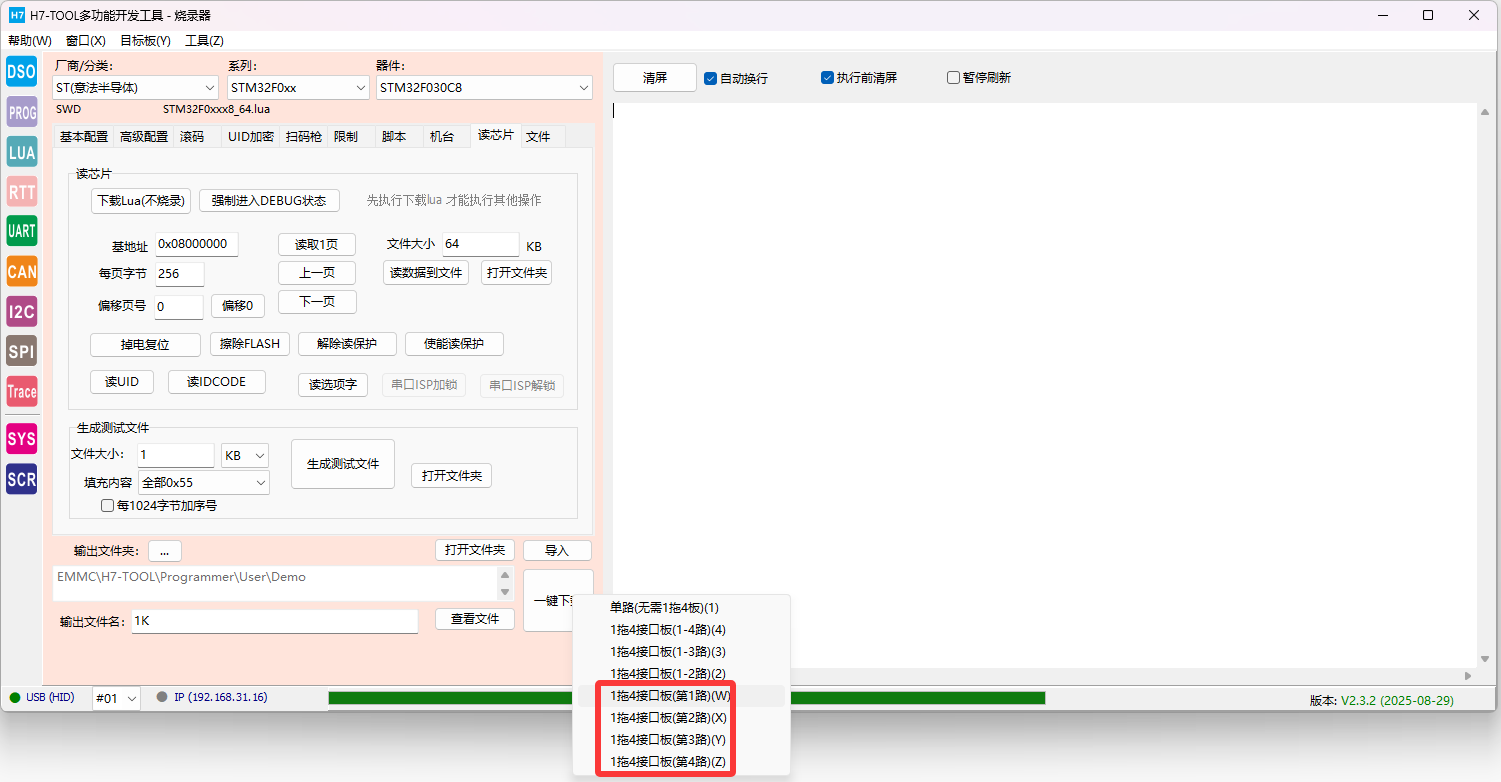
Task: Enable the 每1024字节加序号 checkbox
Action: pyautogui.click(x=108, y=506)
